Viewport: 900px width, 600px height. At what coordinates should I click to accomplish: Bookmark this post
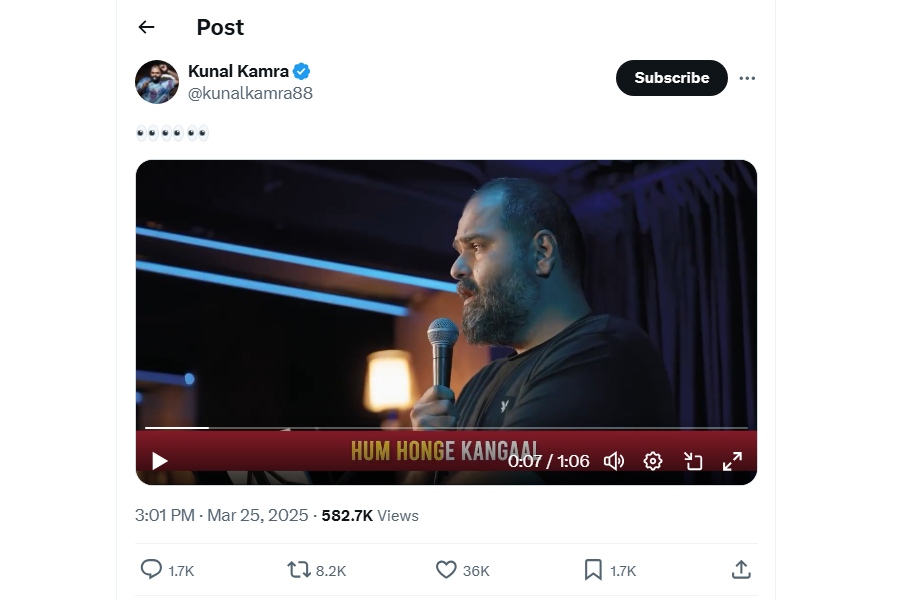pos(593,570)
